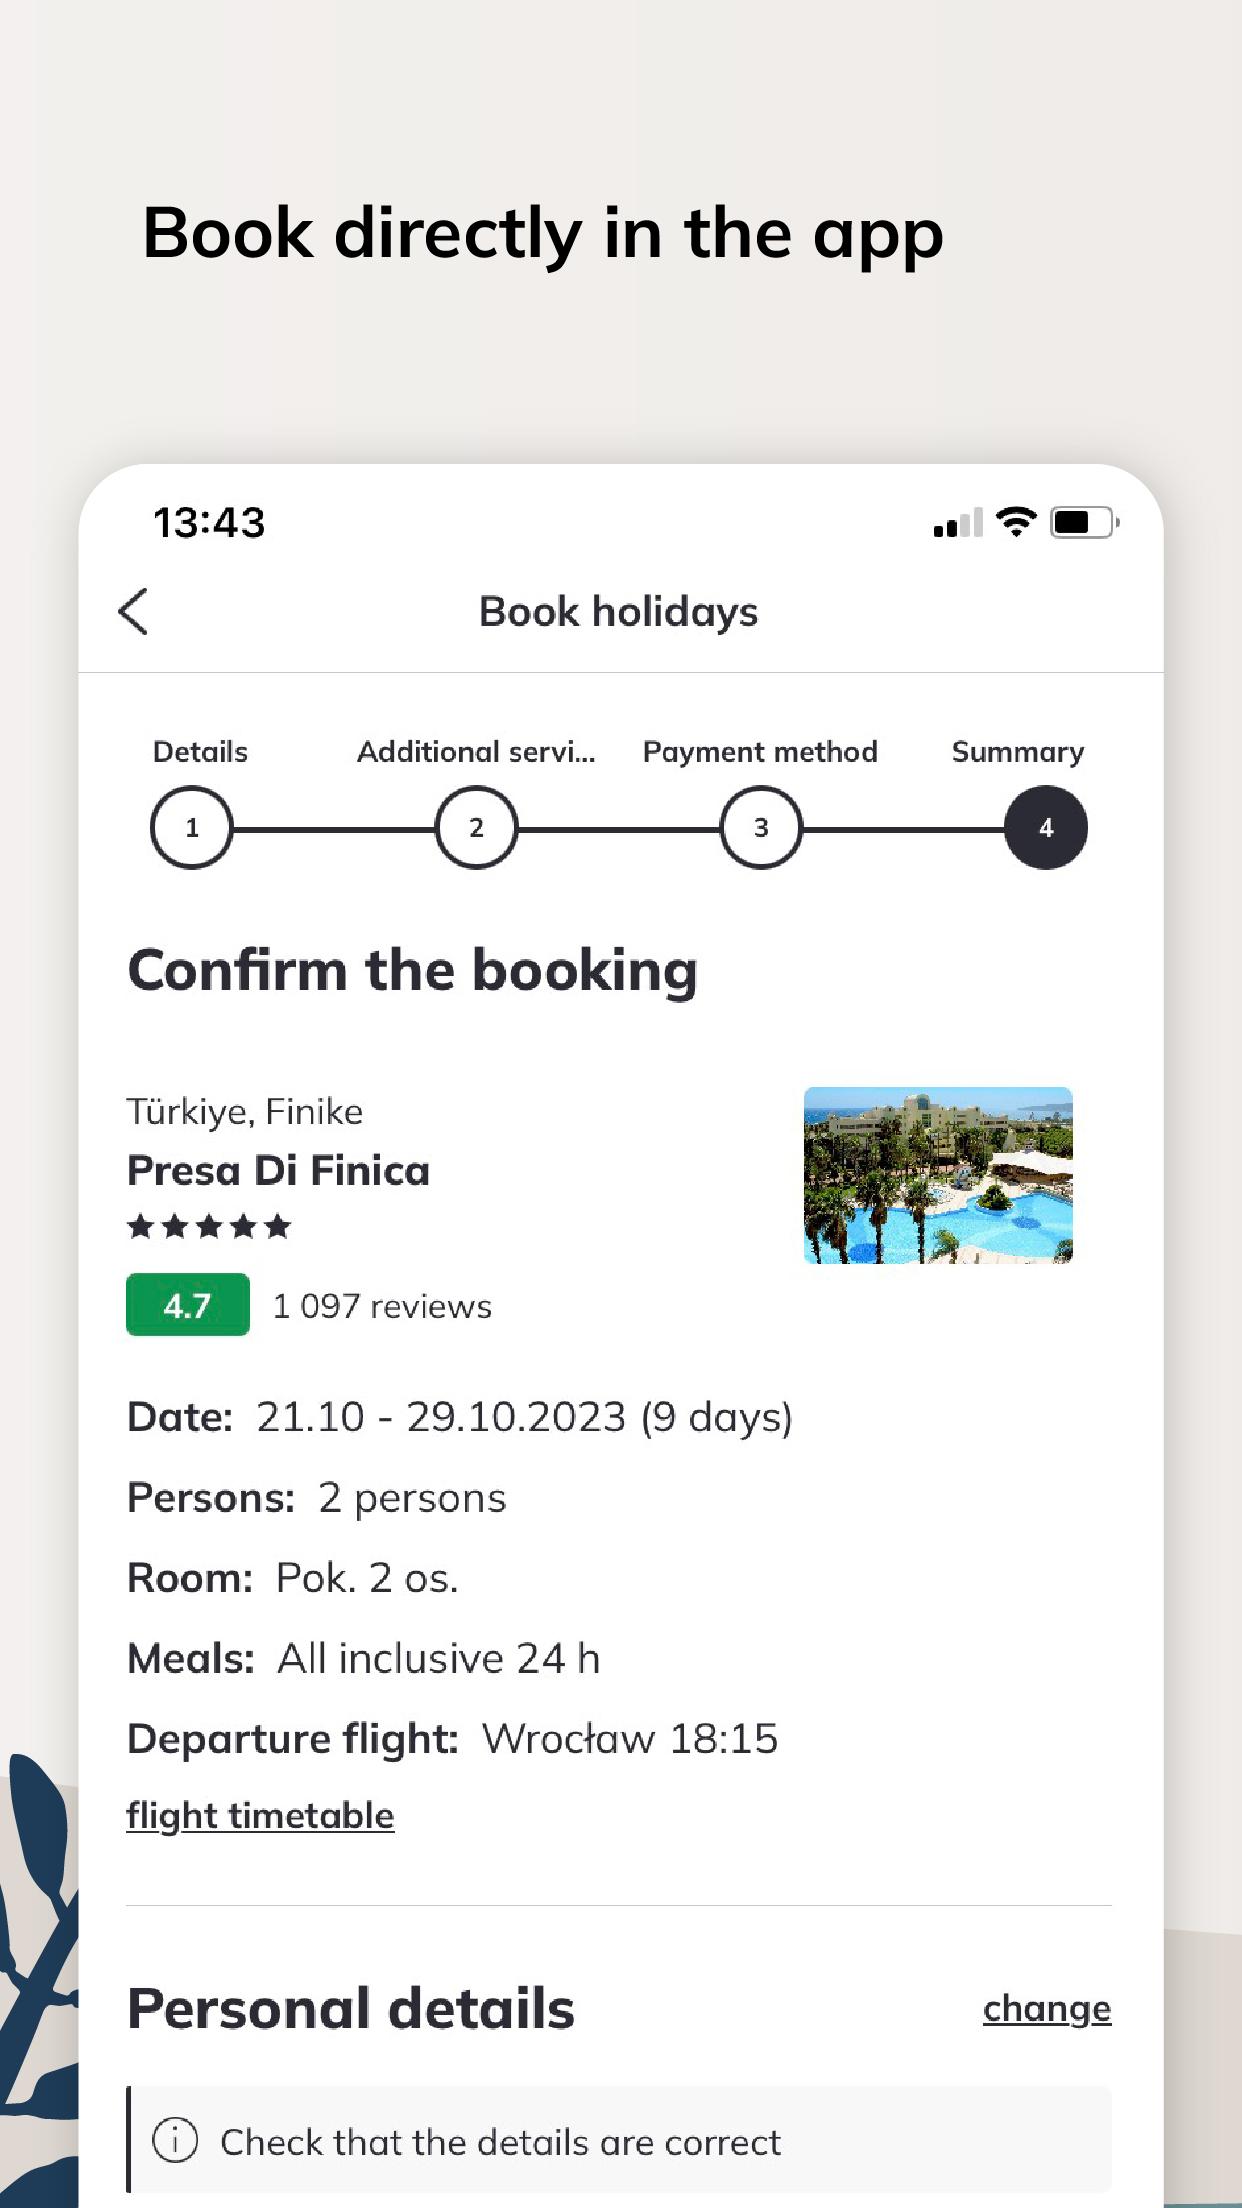The width and height of the screenshot is (1242, 2208).
Task: Tap the Presa Di Finica hotel name
Action: point(278,1170)
